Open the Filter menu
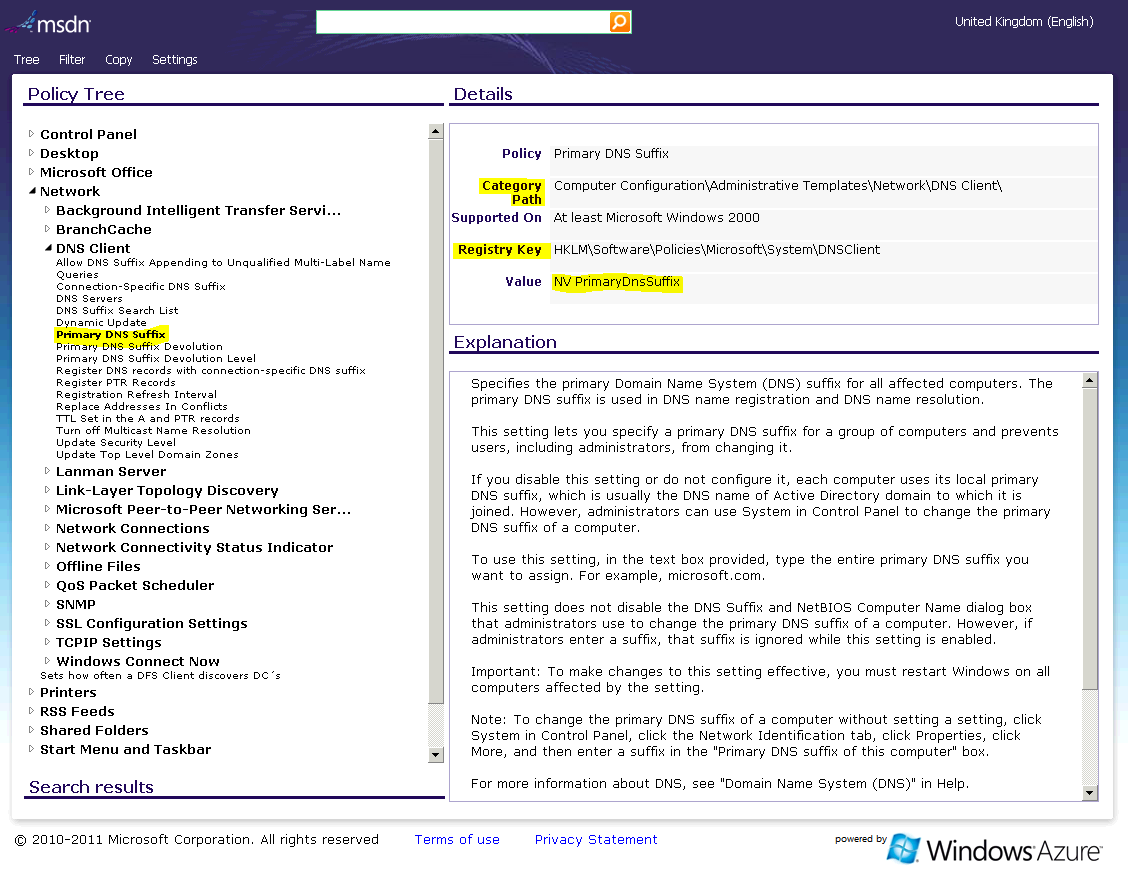The width and height of the screenshot is (1128, 877). 72,60
